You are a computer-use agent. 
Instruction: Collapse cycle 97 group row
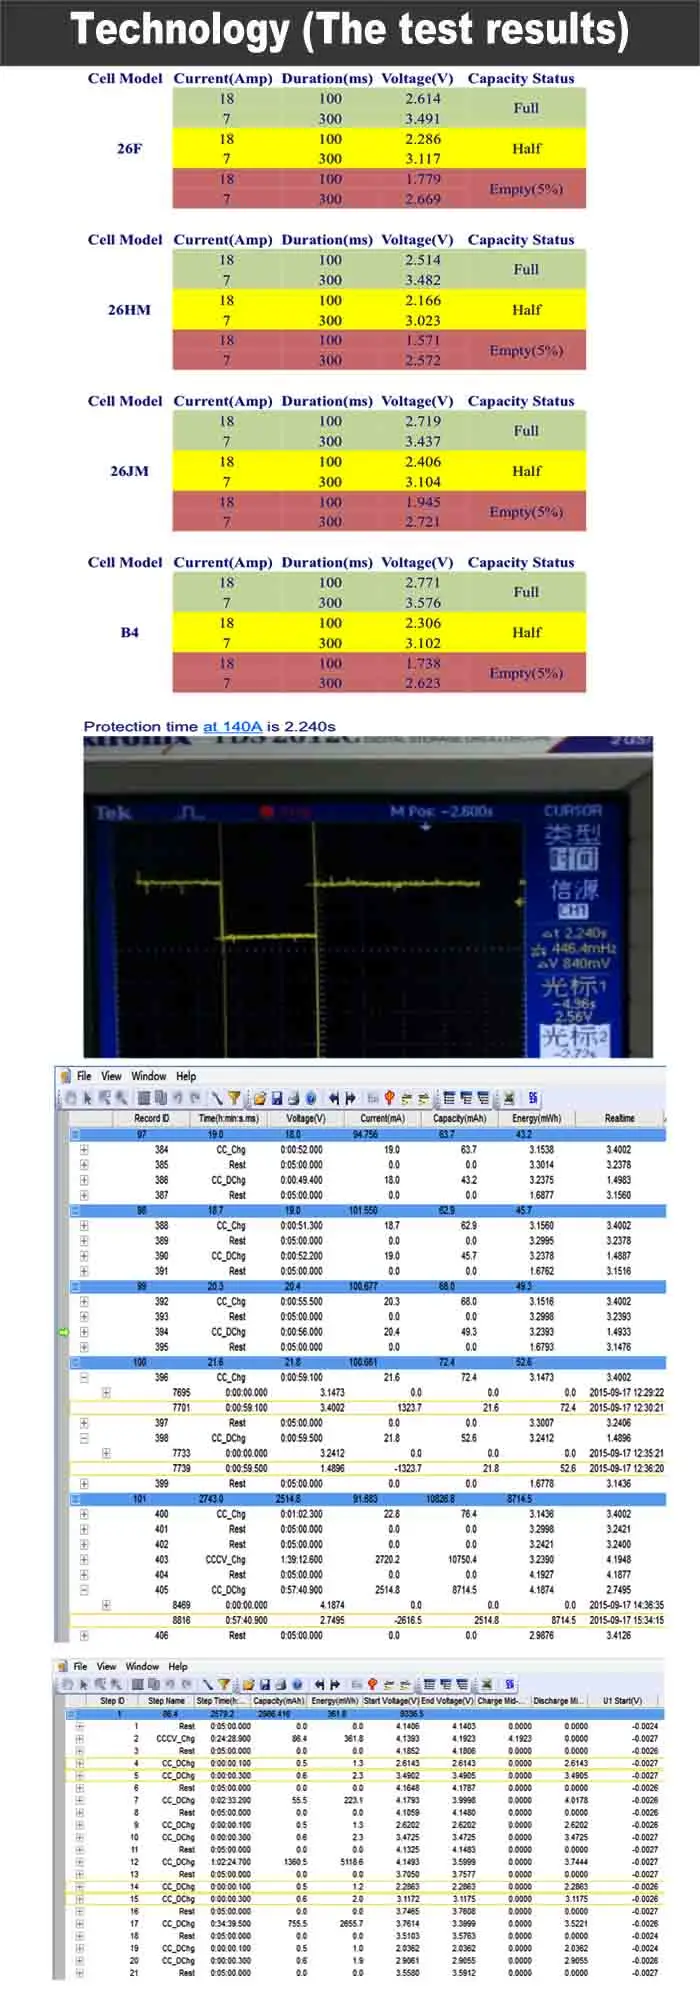pos(75,1134)
